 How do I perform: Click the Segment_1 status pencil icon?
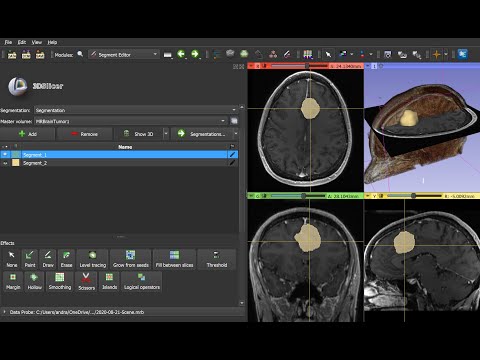click(232, 154)
